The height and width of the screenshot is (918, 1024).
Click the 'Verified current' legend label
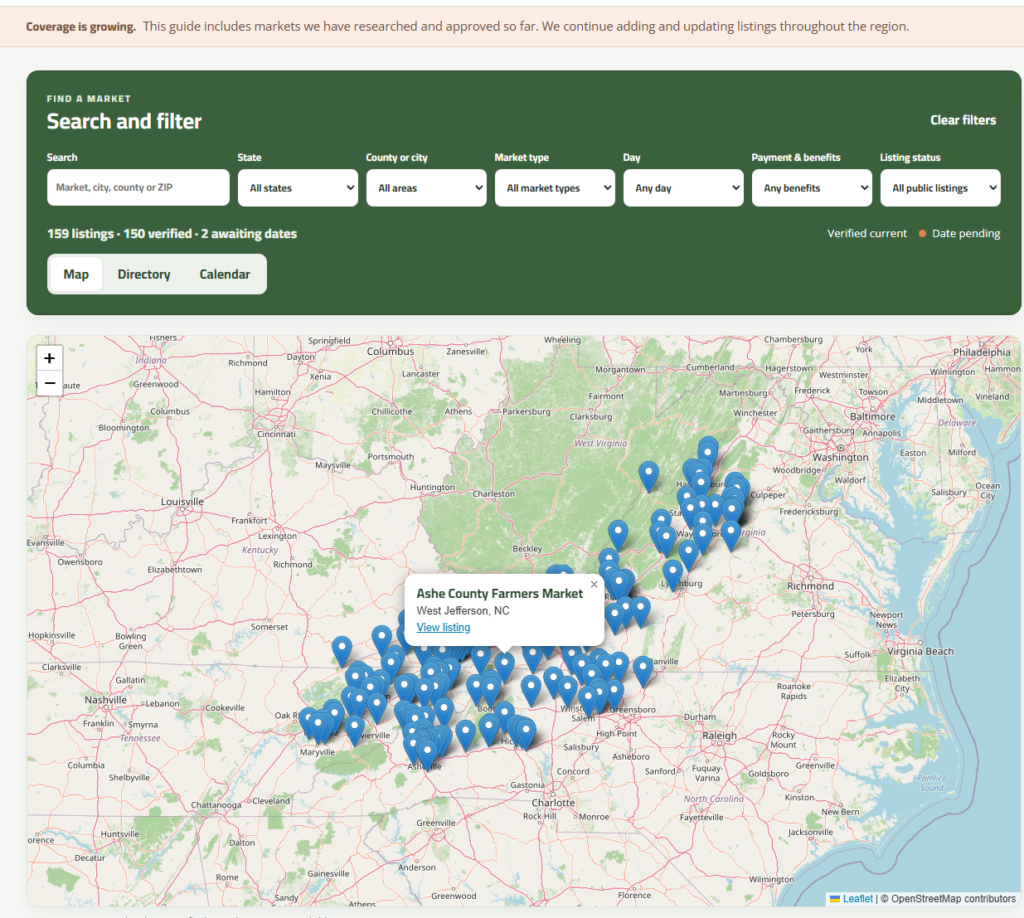(x=867, y=233)
